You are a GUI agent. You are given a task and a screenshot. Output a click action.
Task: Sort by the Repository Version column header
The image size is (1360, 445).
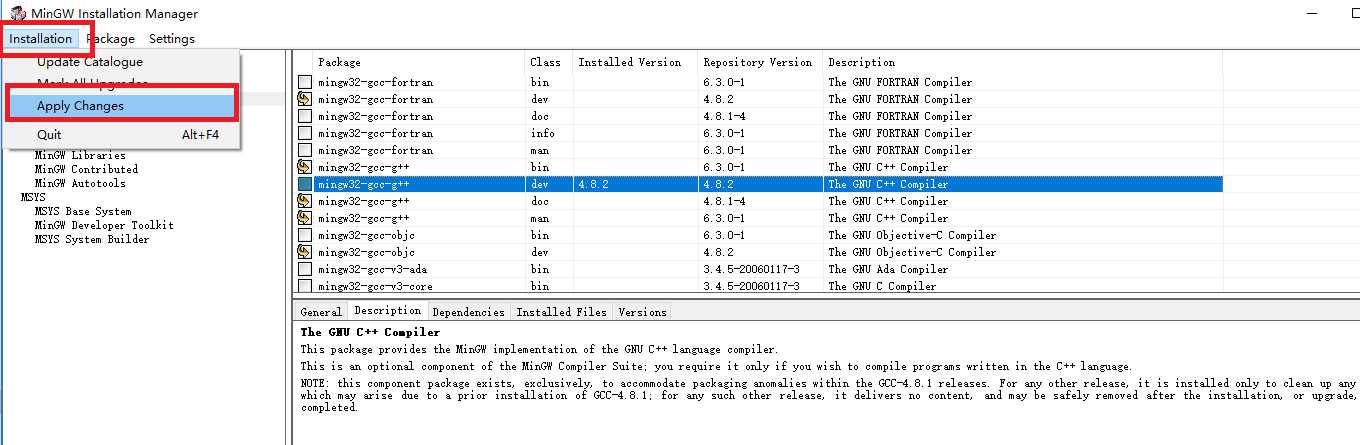760,62
